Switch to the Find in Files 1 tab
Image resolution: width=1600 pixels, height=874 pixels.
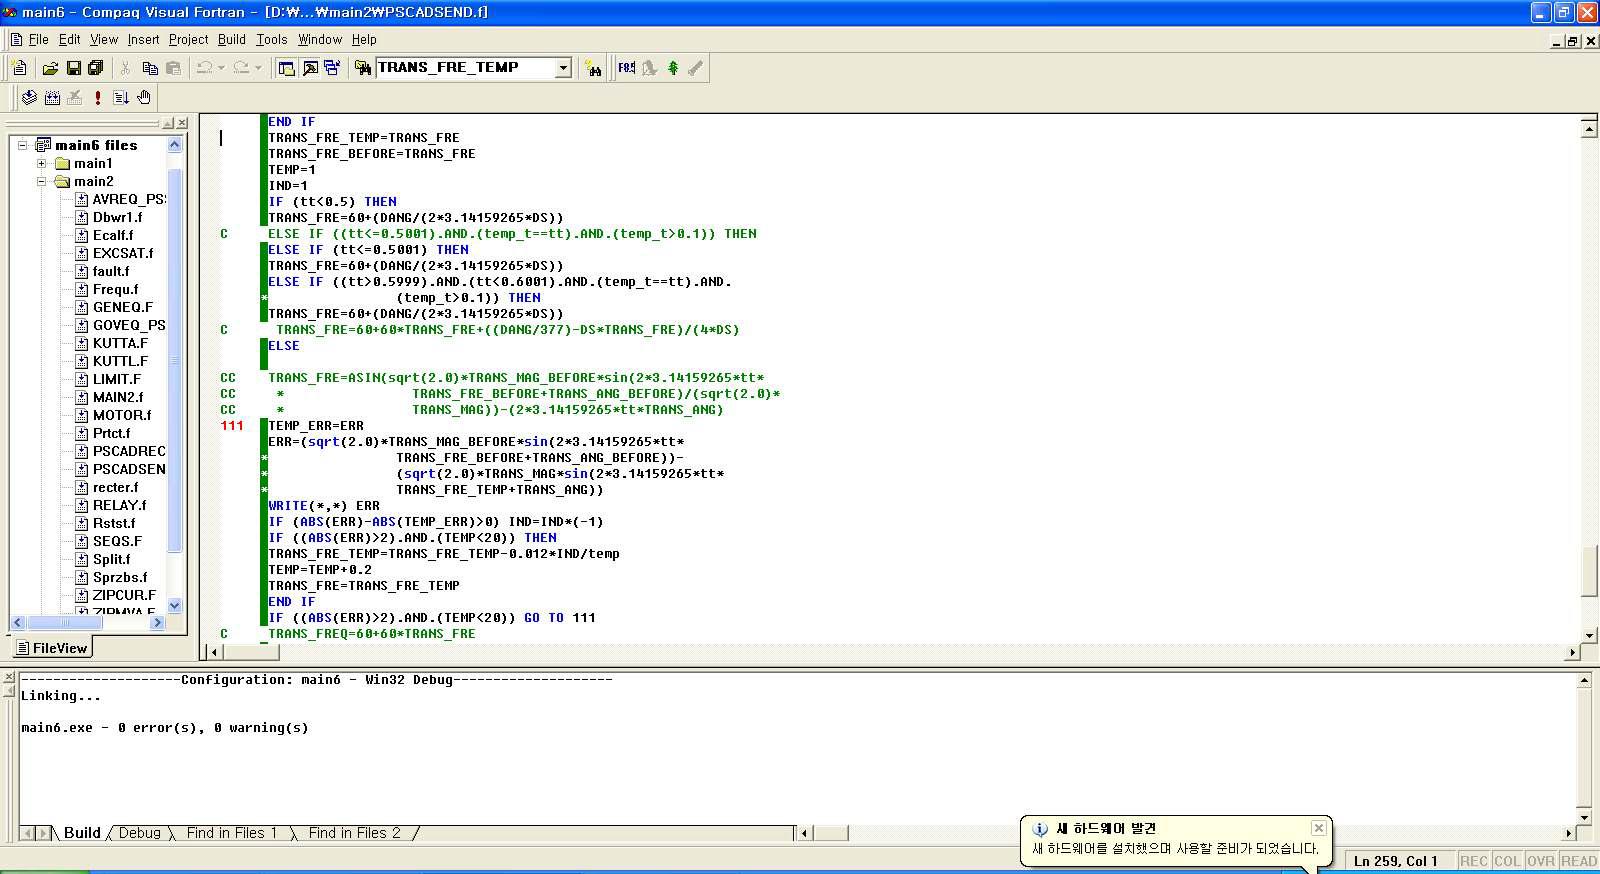[x=232, y=833]
